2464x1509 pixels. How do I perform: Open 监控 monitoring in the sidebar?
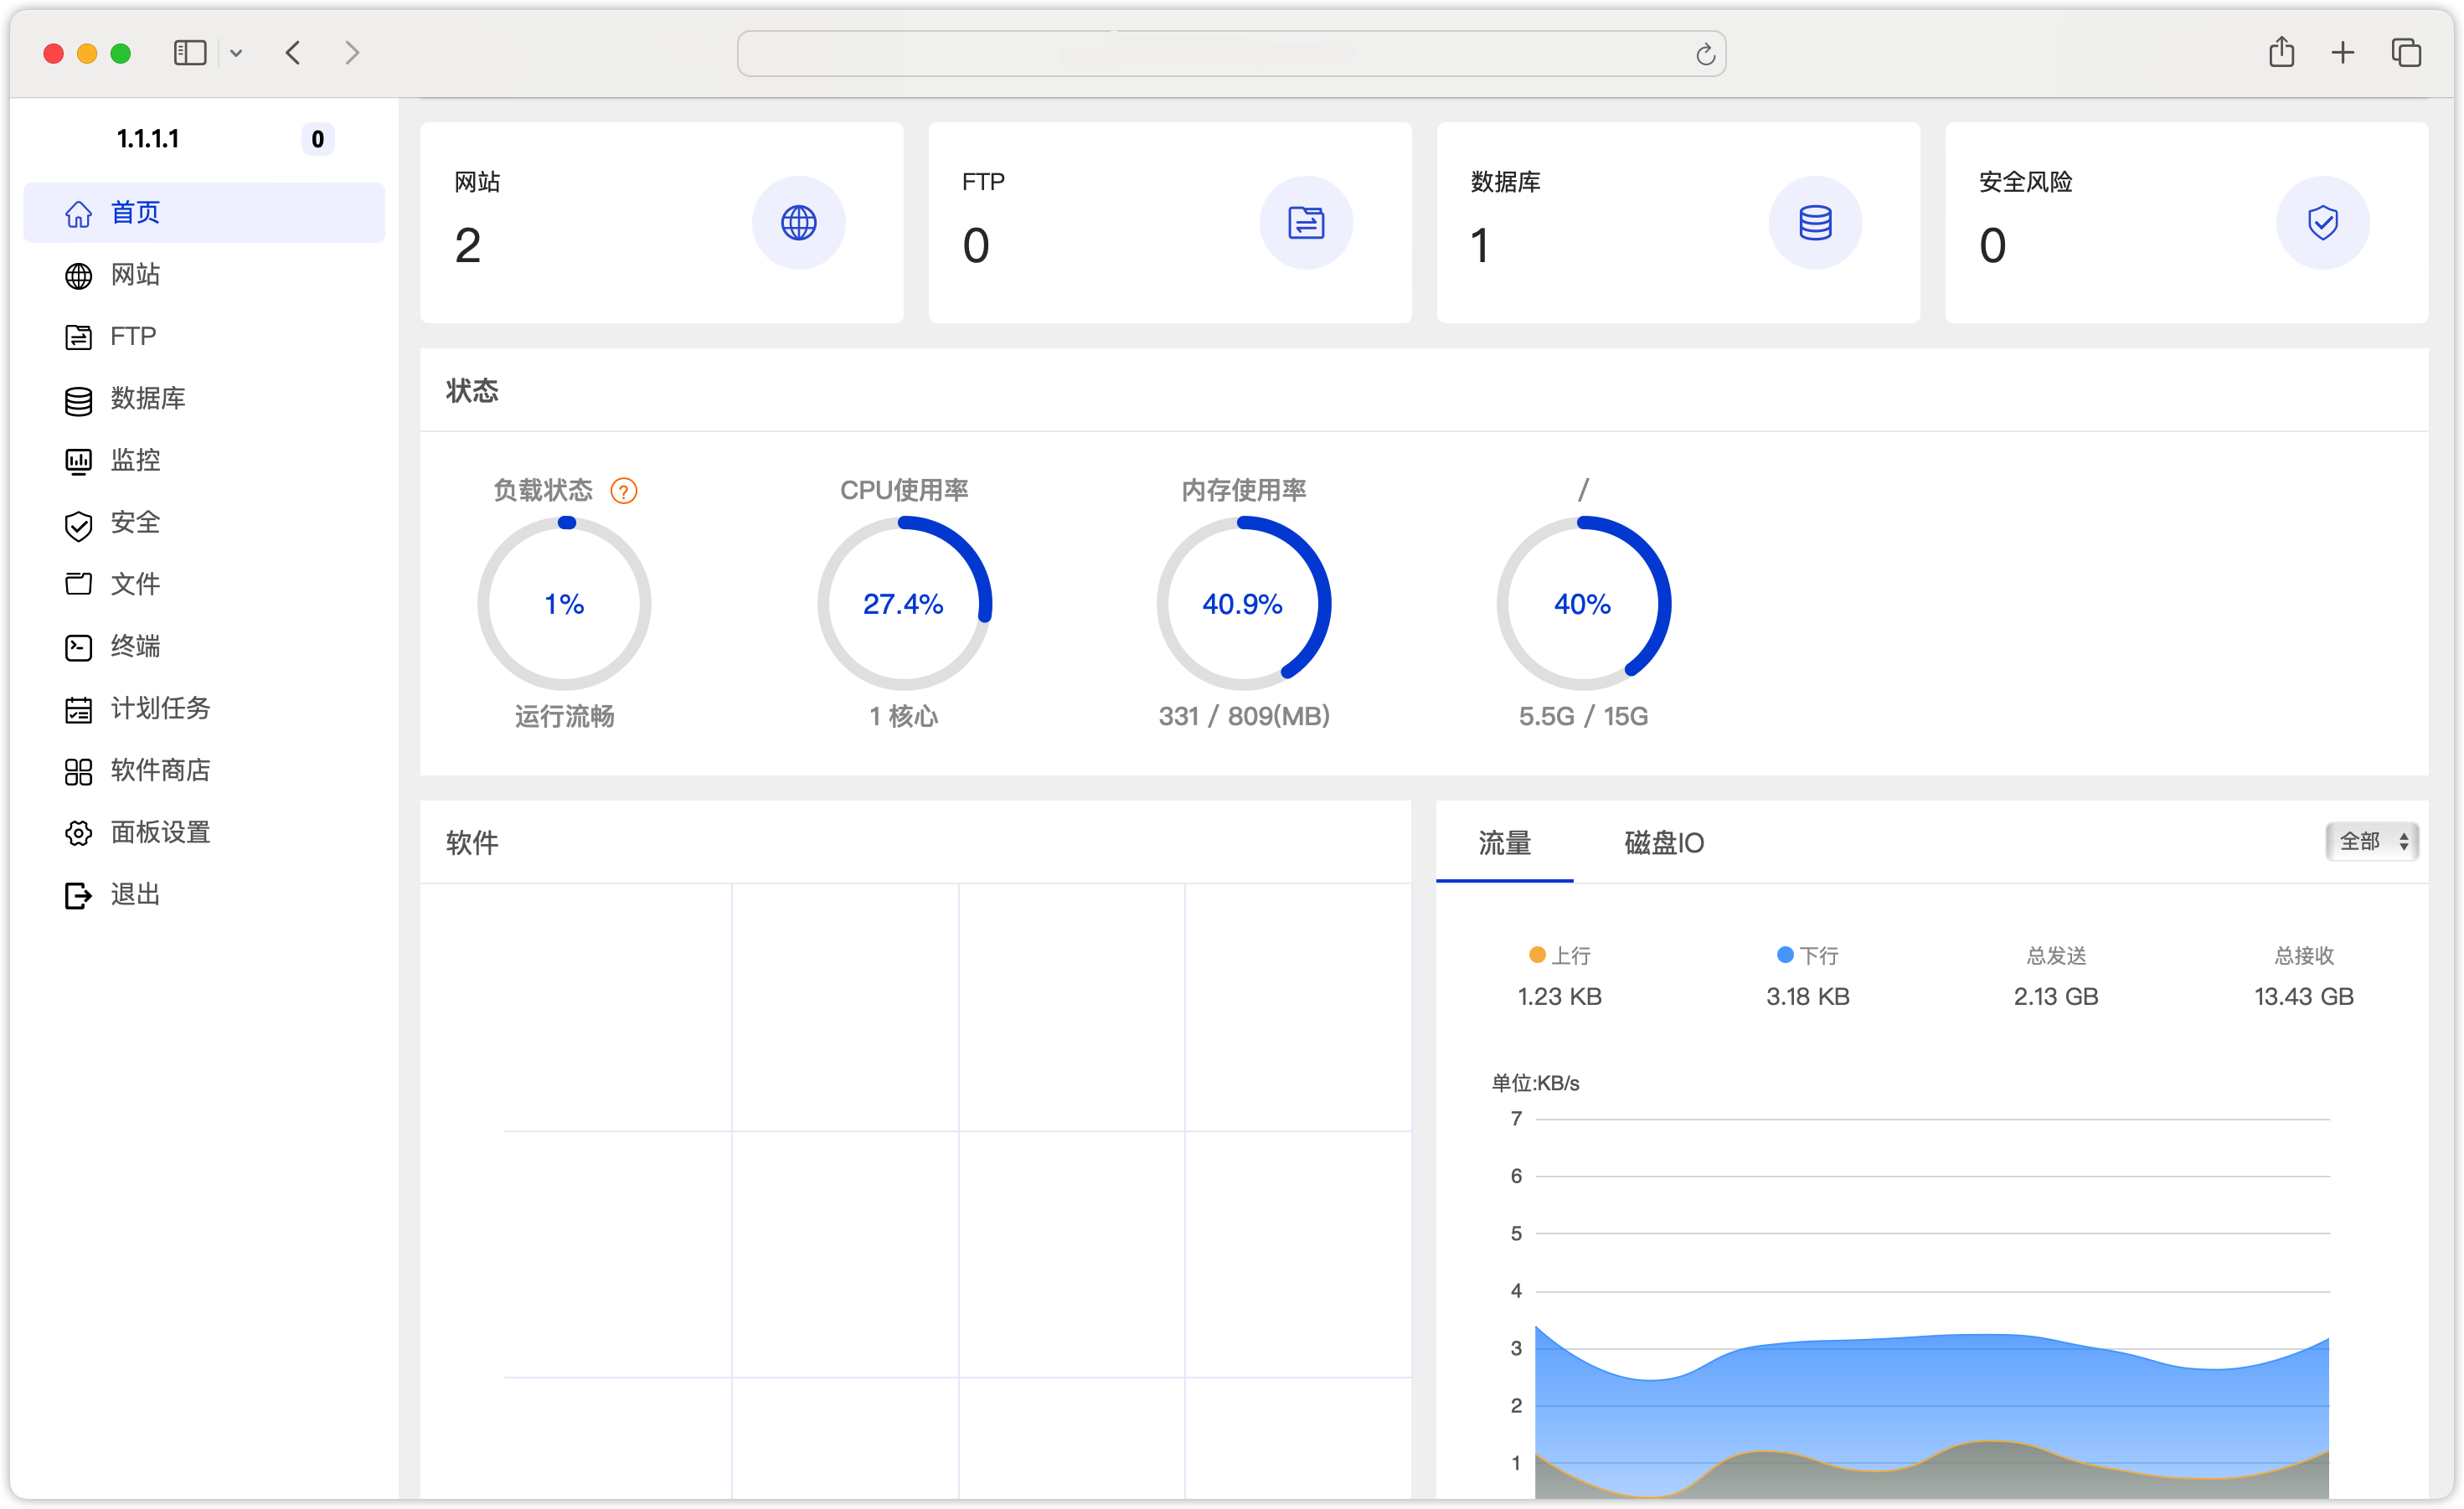click(135, 460)
